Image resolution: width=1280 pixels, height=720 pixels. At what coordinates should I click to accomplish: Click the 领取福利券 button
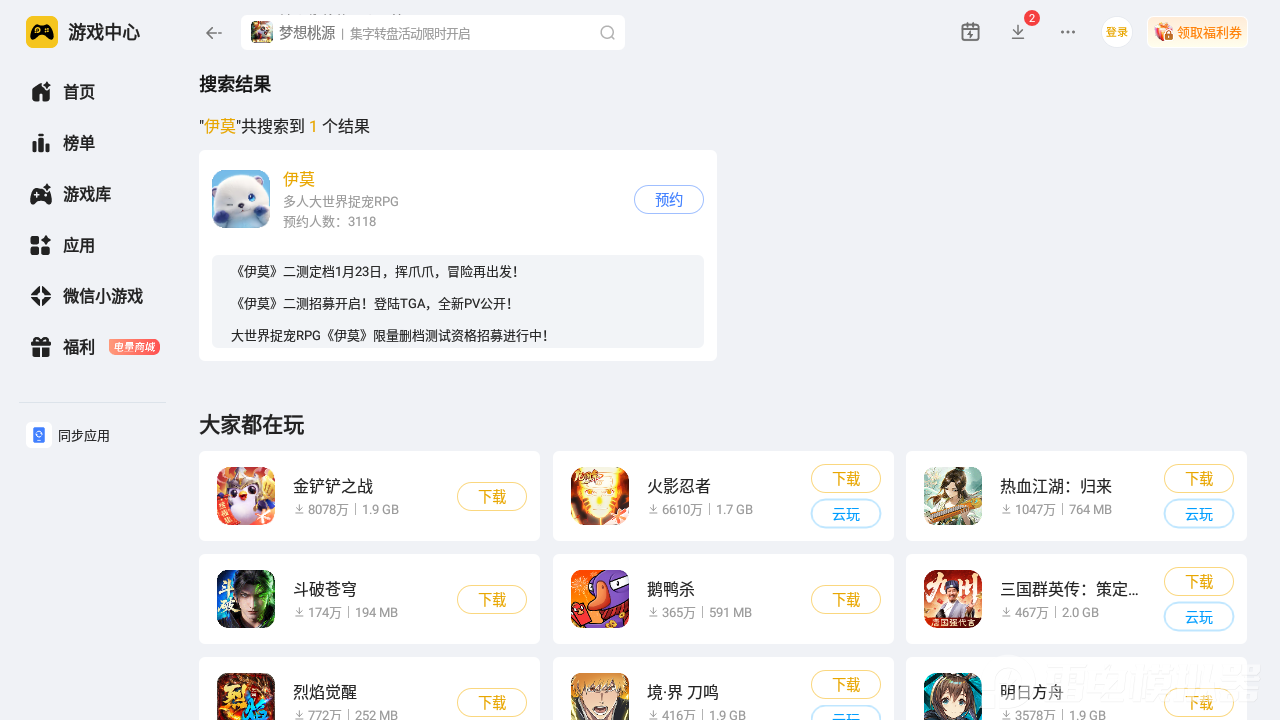[x=1197, y=32]
